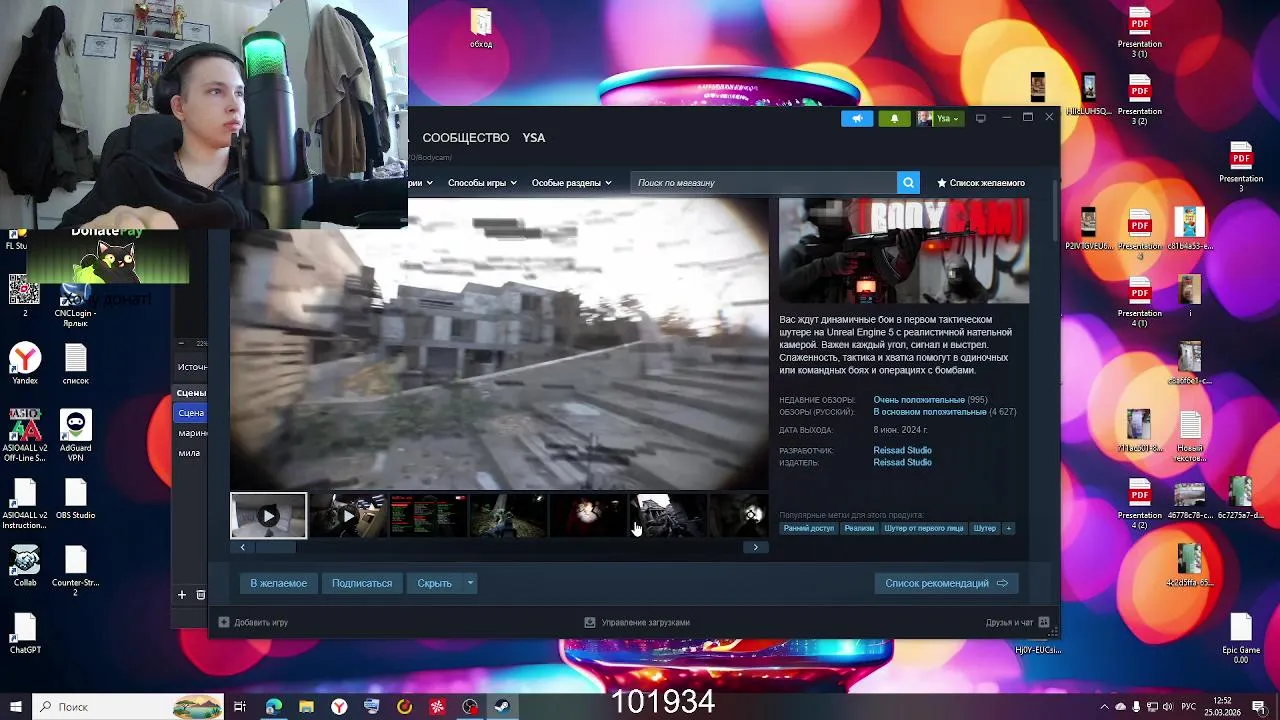The height and width of the screenshot is (720, 1280).
Task: Click Добавить игру at Steam bottom
Action: [254, 622]
